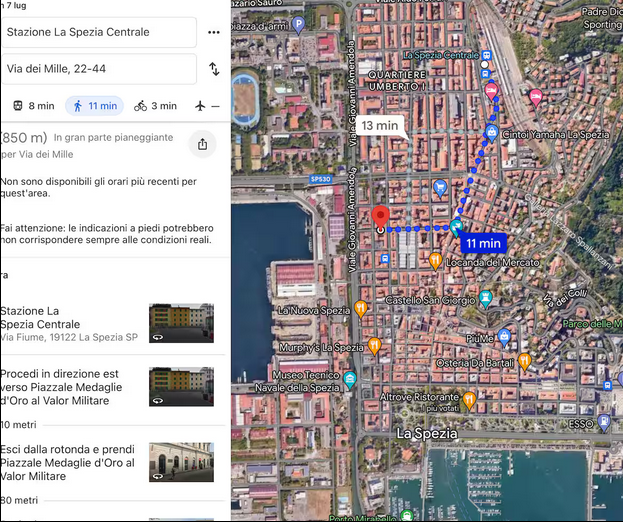The height and width of the screenshot is (522, 623).
Task: Edit the destination field Via dei Mille, 22-44
Action: (x=98, y=69)
